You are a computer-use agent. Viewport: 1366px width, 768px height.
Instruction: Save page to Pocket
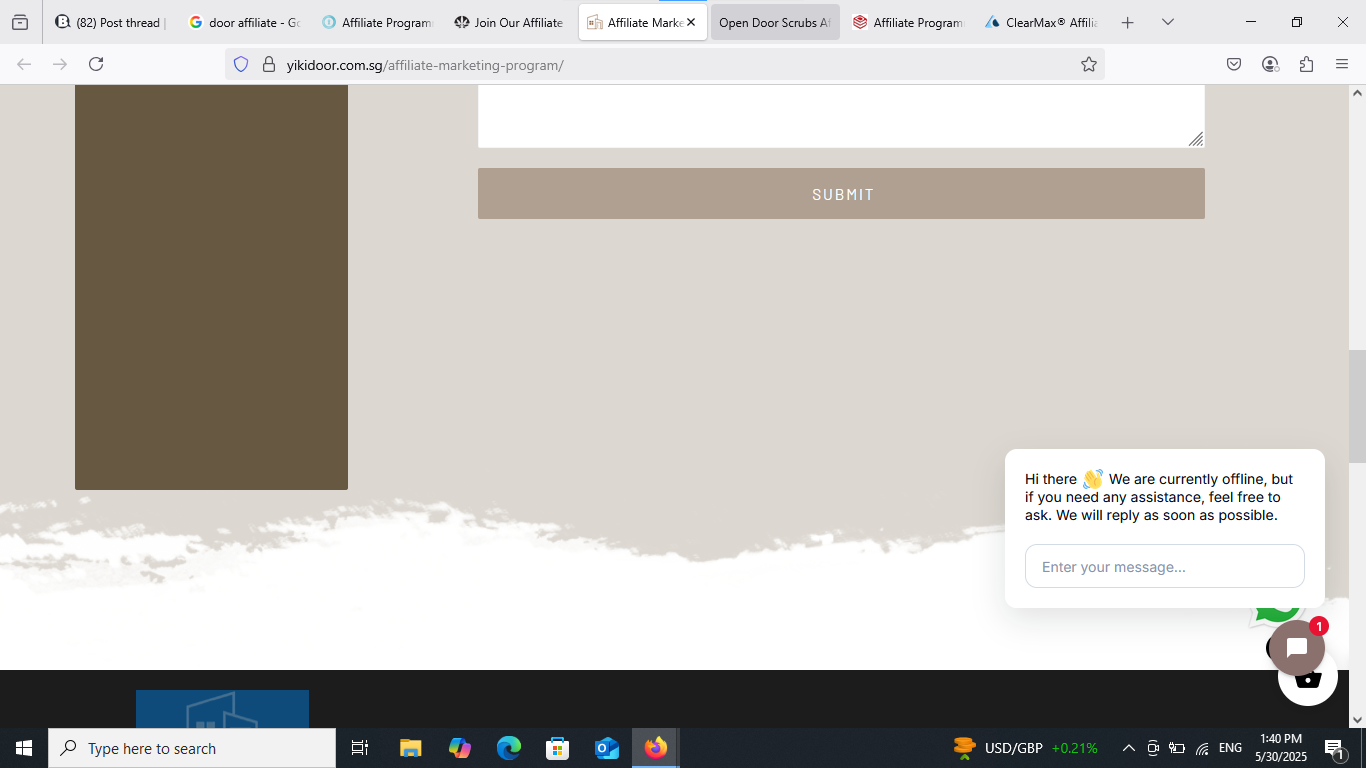click(x=1234, y=64)
